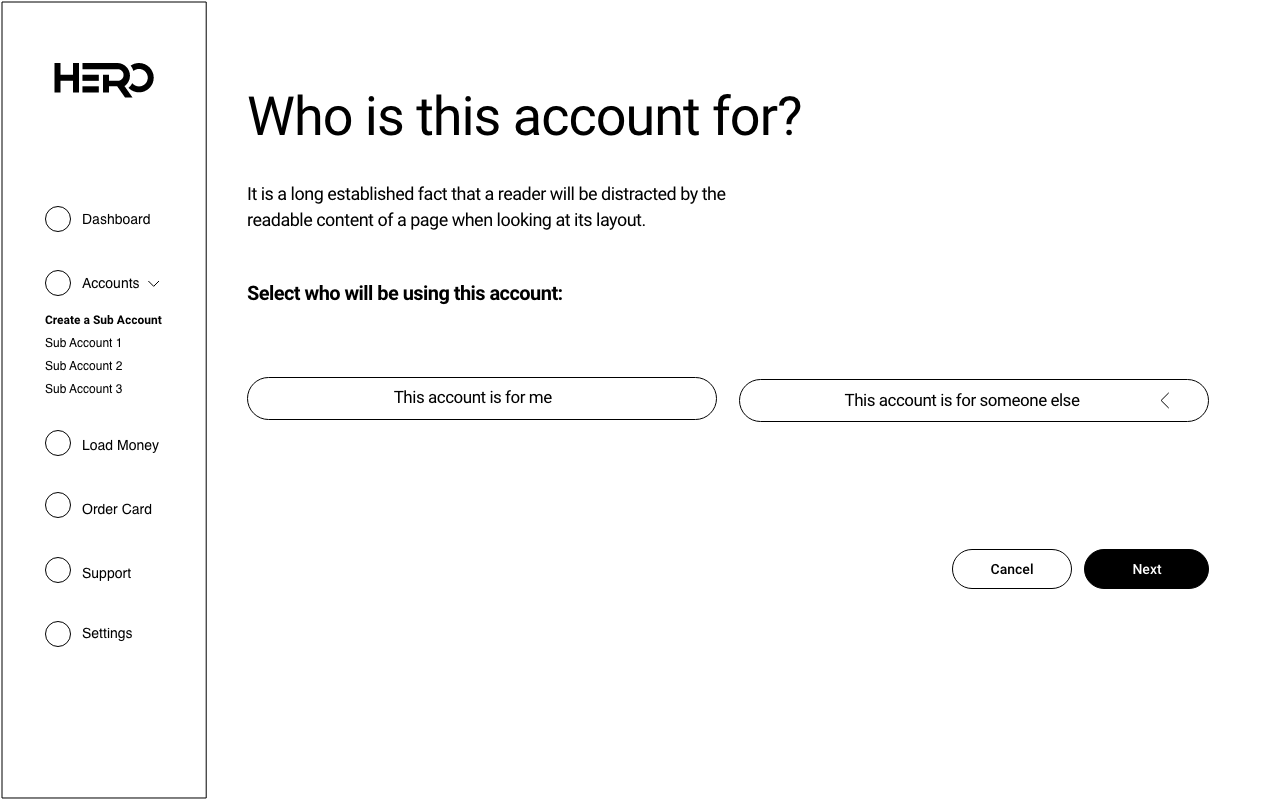Screen dimensions: 1280x800
Task: Click the Dashboard circle icon
Action: click(x=58, y=219)
